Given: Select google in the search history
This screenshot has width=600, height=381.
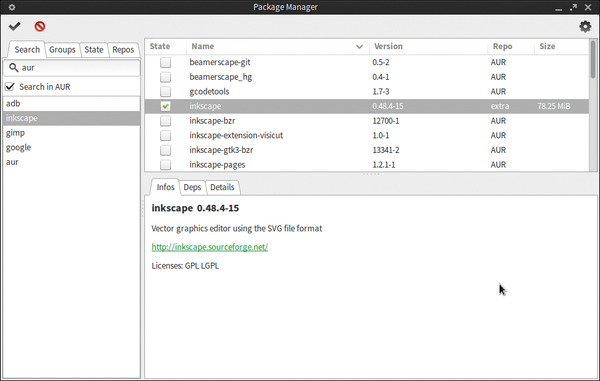Looking at the screenshot, I should click(72, 147).
